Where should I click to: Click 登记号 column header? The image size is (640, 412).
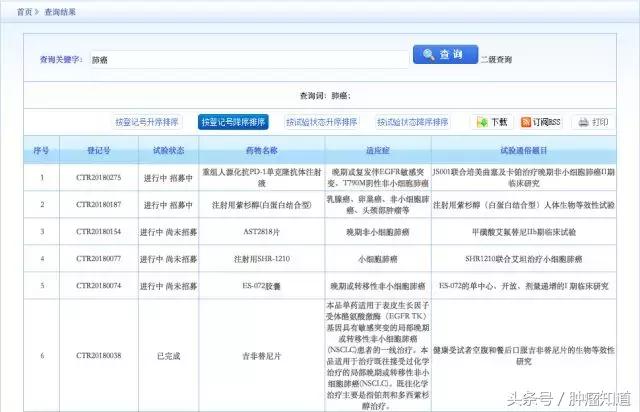99,150
